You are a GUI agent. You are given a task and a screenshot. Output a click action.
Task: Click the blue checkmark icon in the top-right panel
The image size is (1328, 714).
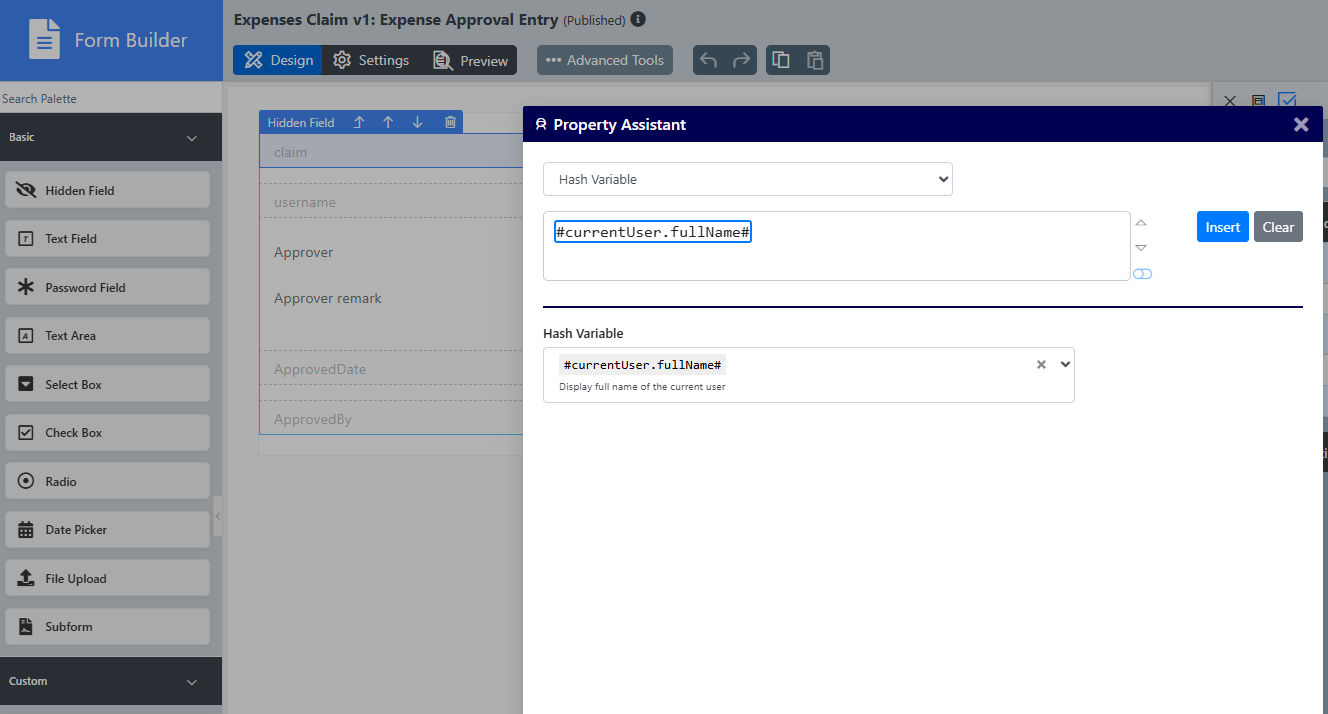1287,101
